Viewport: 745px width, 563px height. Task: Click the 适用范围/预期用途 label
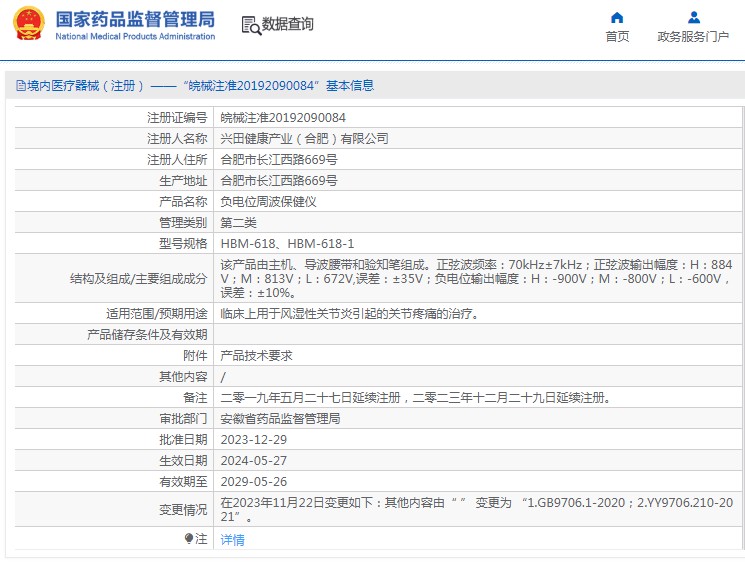point(157,314)
